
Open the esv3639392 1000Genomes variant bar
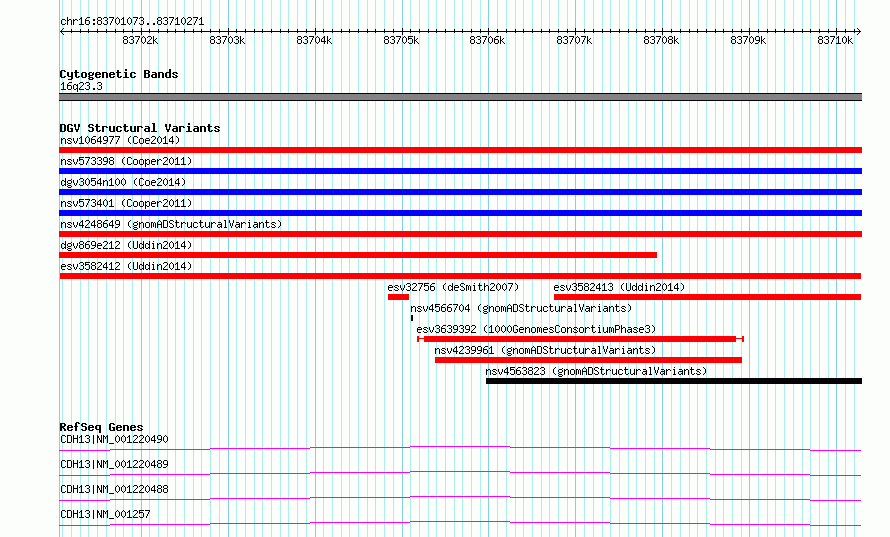point(580,339)
